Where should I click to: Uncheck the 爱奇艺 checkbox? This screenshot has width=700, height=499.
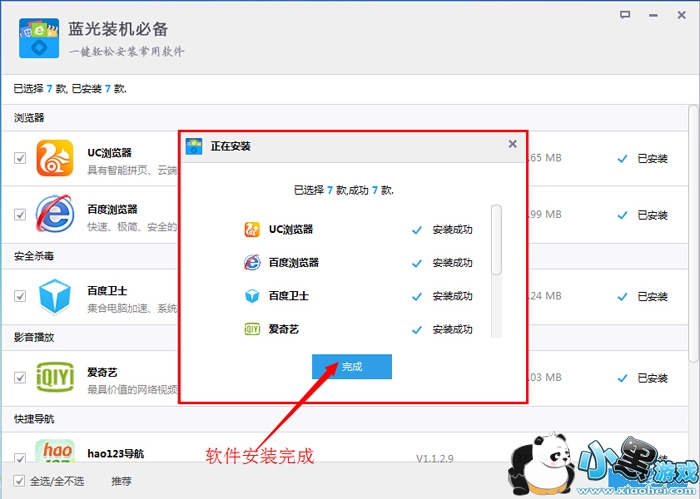(x=20, y=378)
